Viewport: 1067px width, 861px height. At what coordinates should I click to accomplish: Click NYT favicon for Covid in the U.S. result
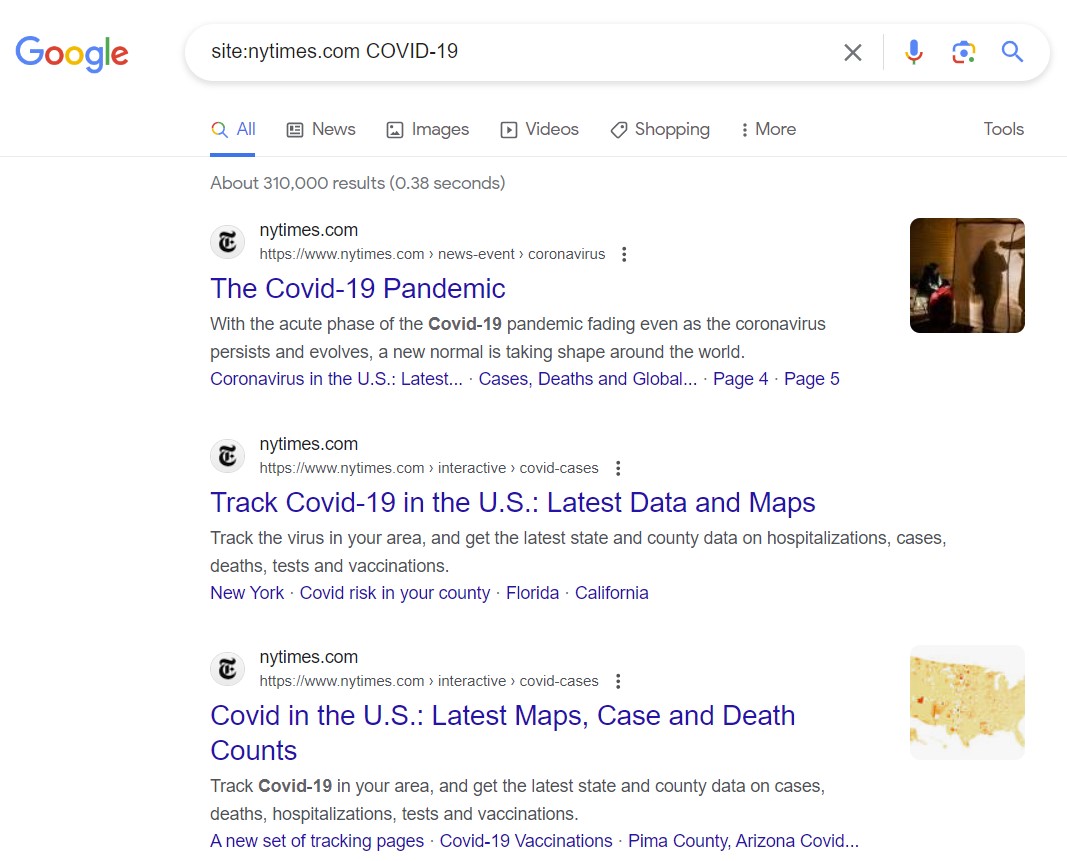click(227, 669)
